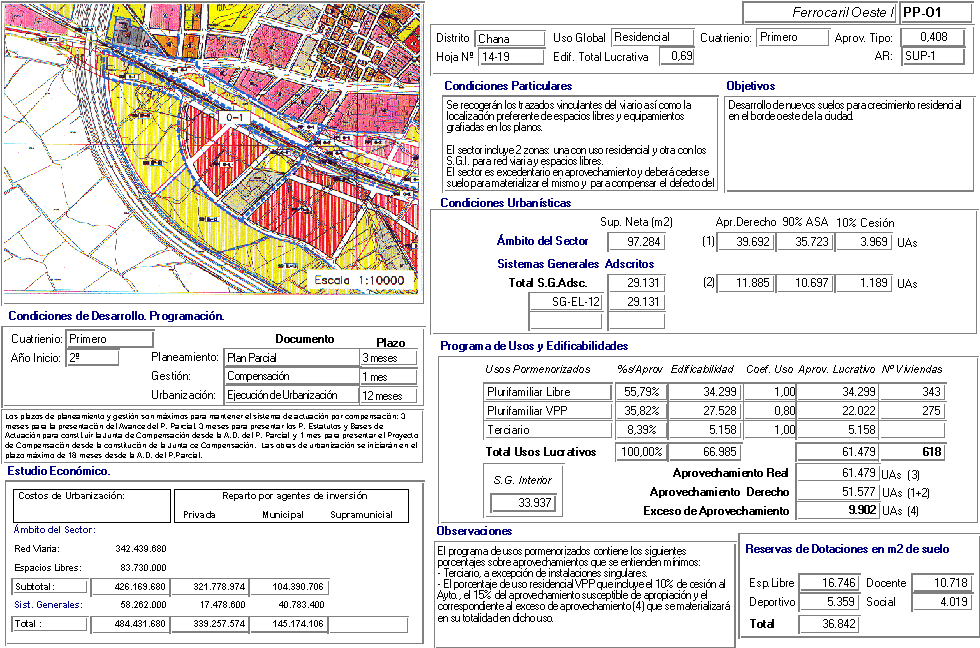
Task: Select the PP-O1 sector code box
Action: click(937, 13)
